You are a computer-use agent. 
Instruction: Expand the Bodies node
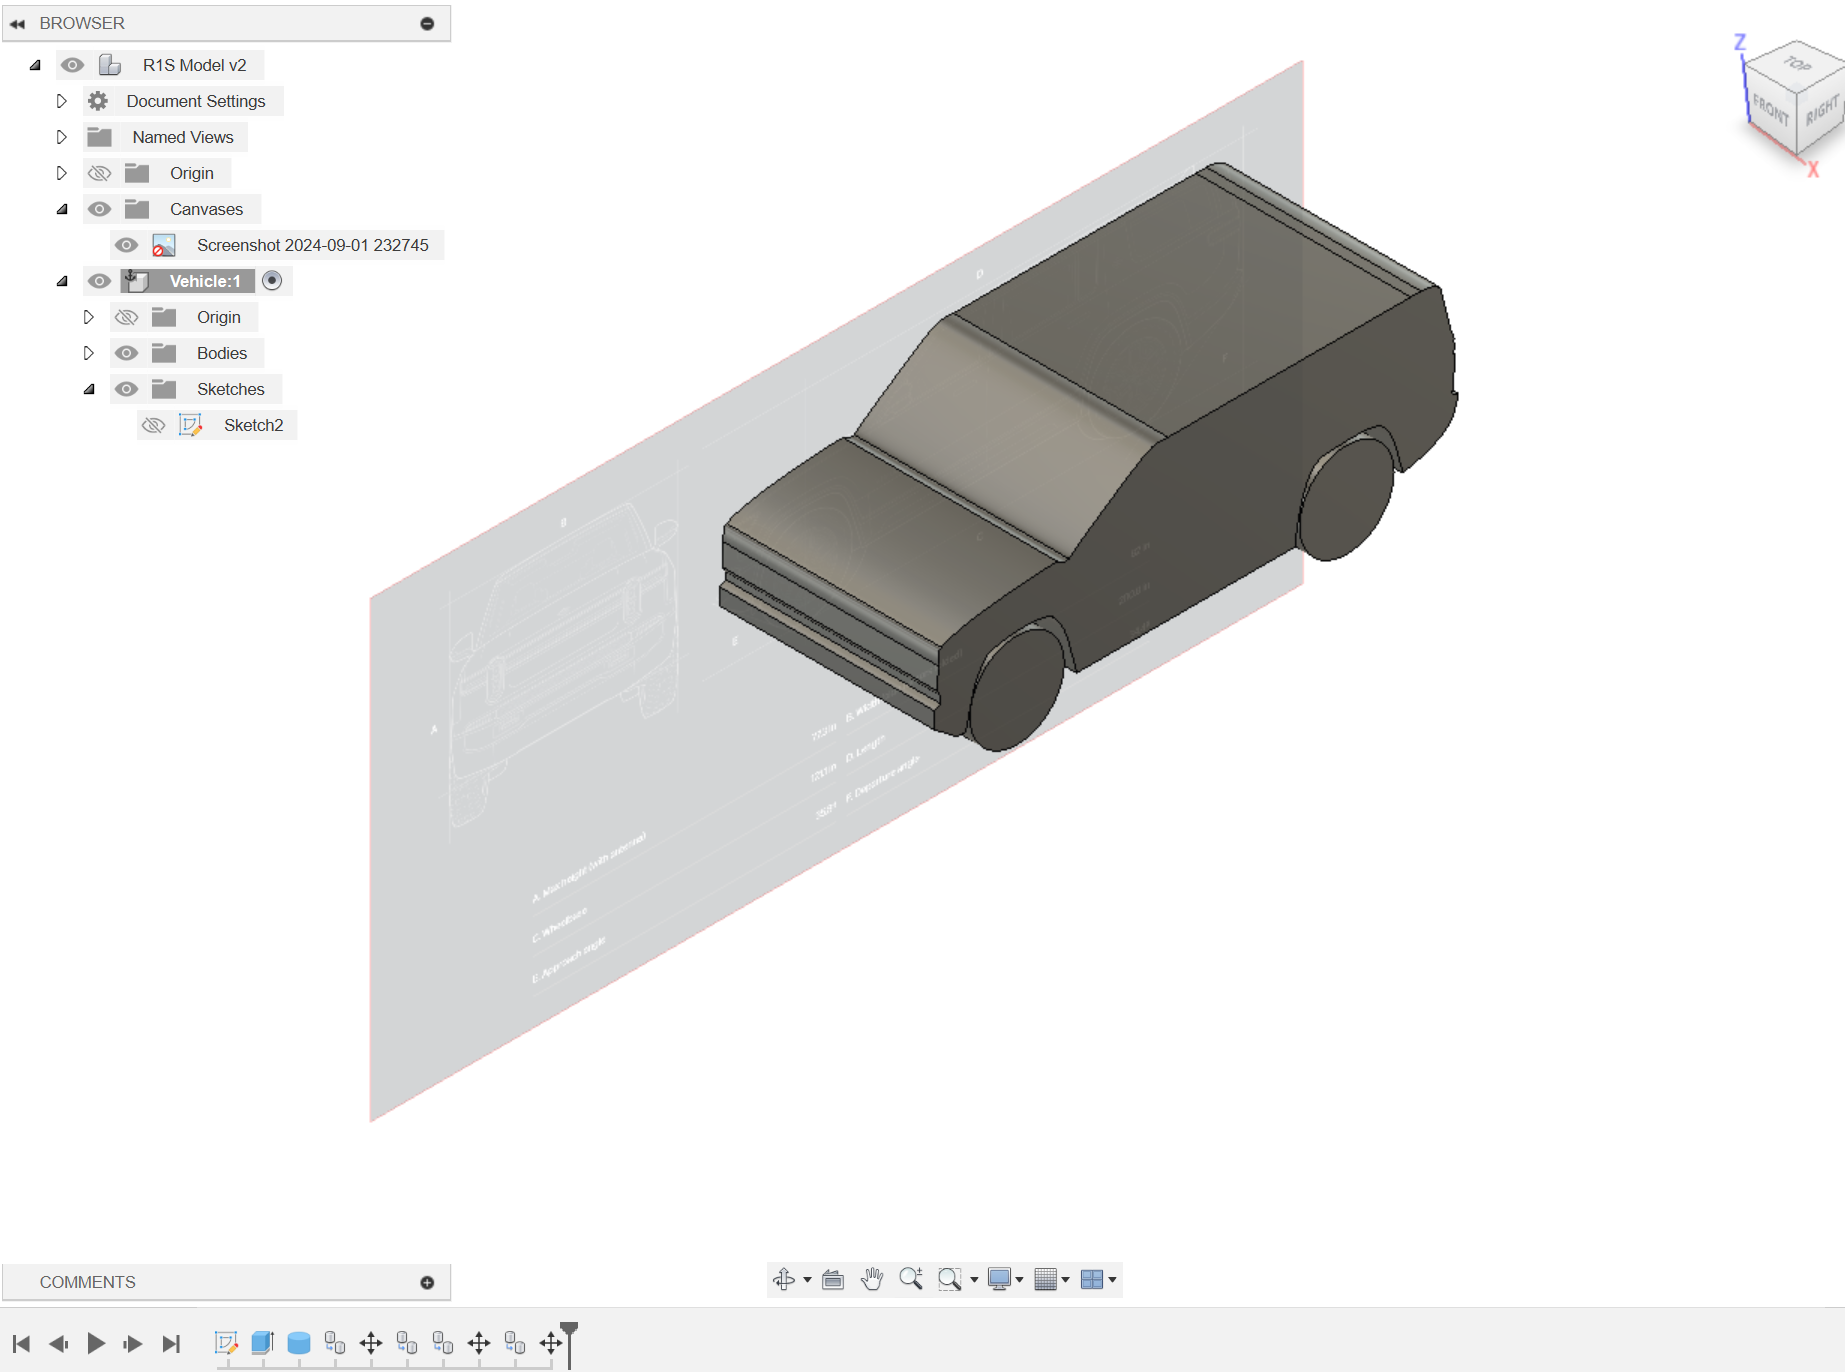pyautogui.click(x=88, y=353)
